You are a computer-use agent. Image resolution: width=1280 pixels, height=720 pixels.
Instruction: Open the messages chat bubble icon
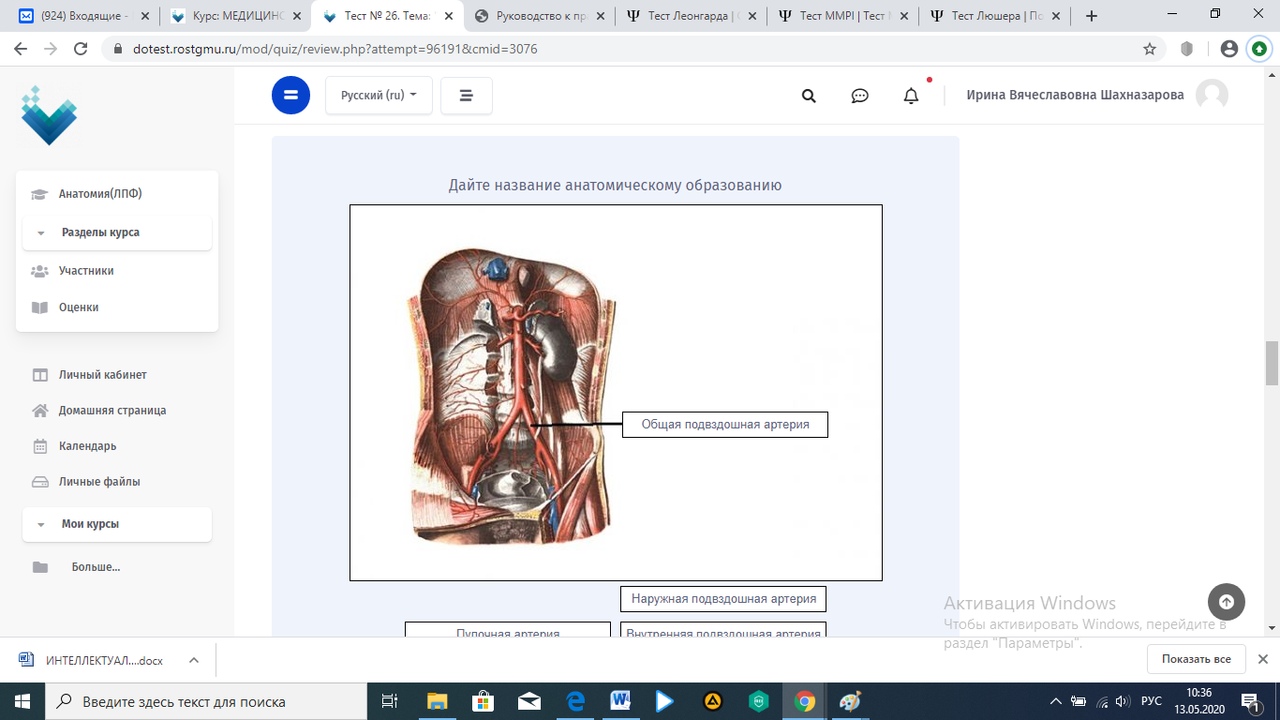point(860,96)
